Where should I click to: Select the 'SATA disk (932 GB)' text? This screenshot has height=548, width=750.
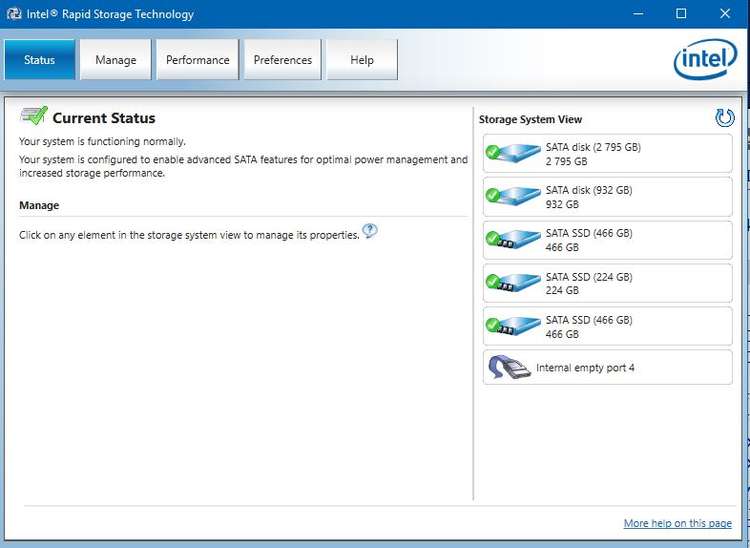click(x=589, y=190)
